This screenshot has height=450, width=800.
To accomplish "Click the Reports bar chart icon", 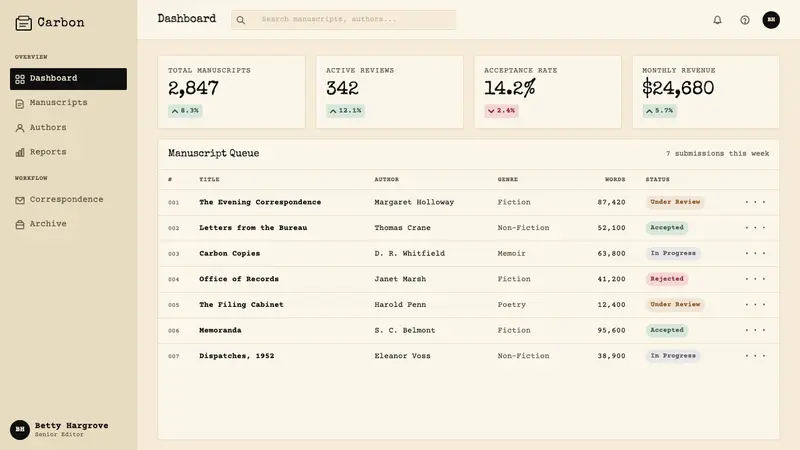I will [20, 153].
